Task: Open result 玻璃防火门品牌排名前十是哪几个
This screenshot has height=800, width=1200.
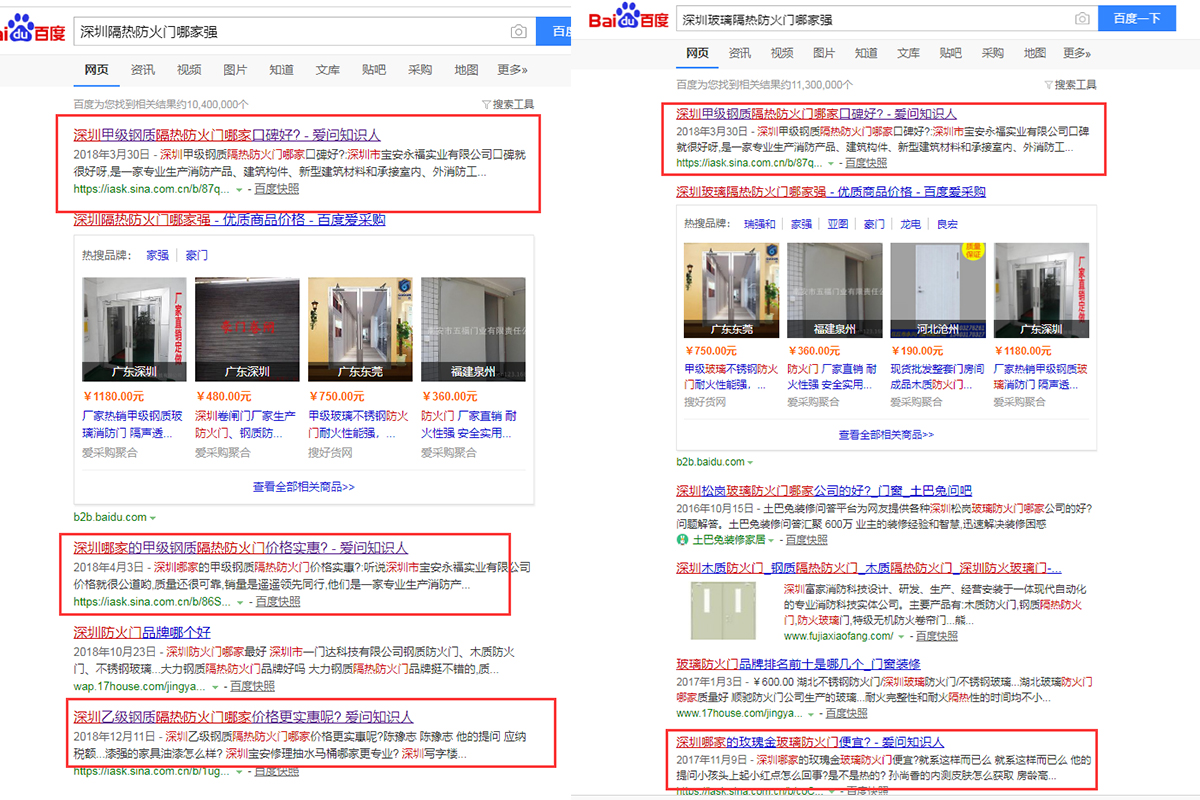Action: tap(798, 664)
